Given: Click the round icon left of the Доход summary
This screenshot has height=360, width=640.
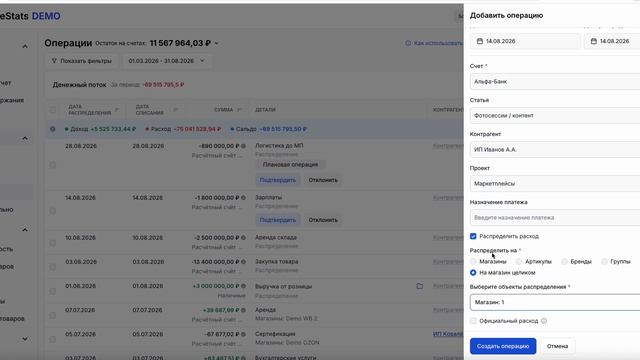Looking at the screenshot, I should [x=53, y=129].
